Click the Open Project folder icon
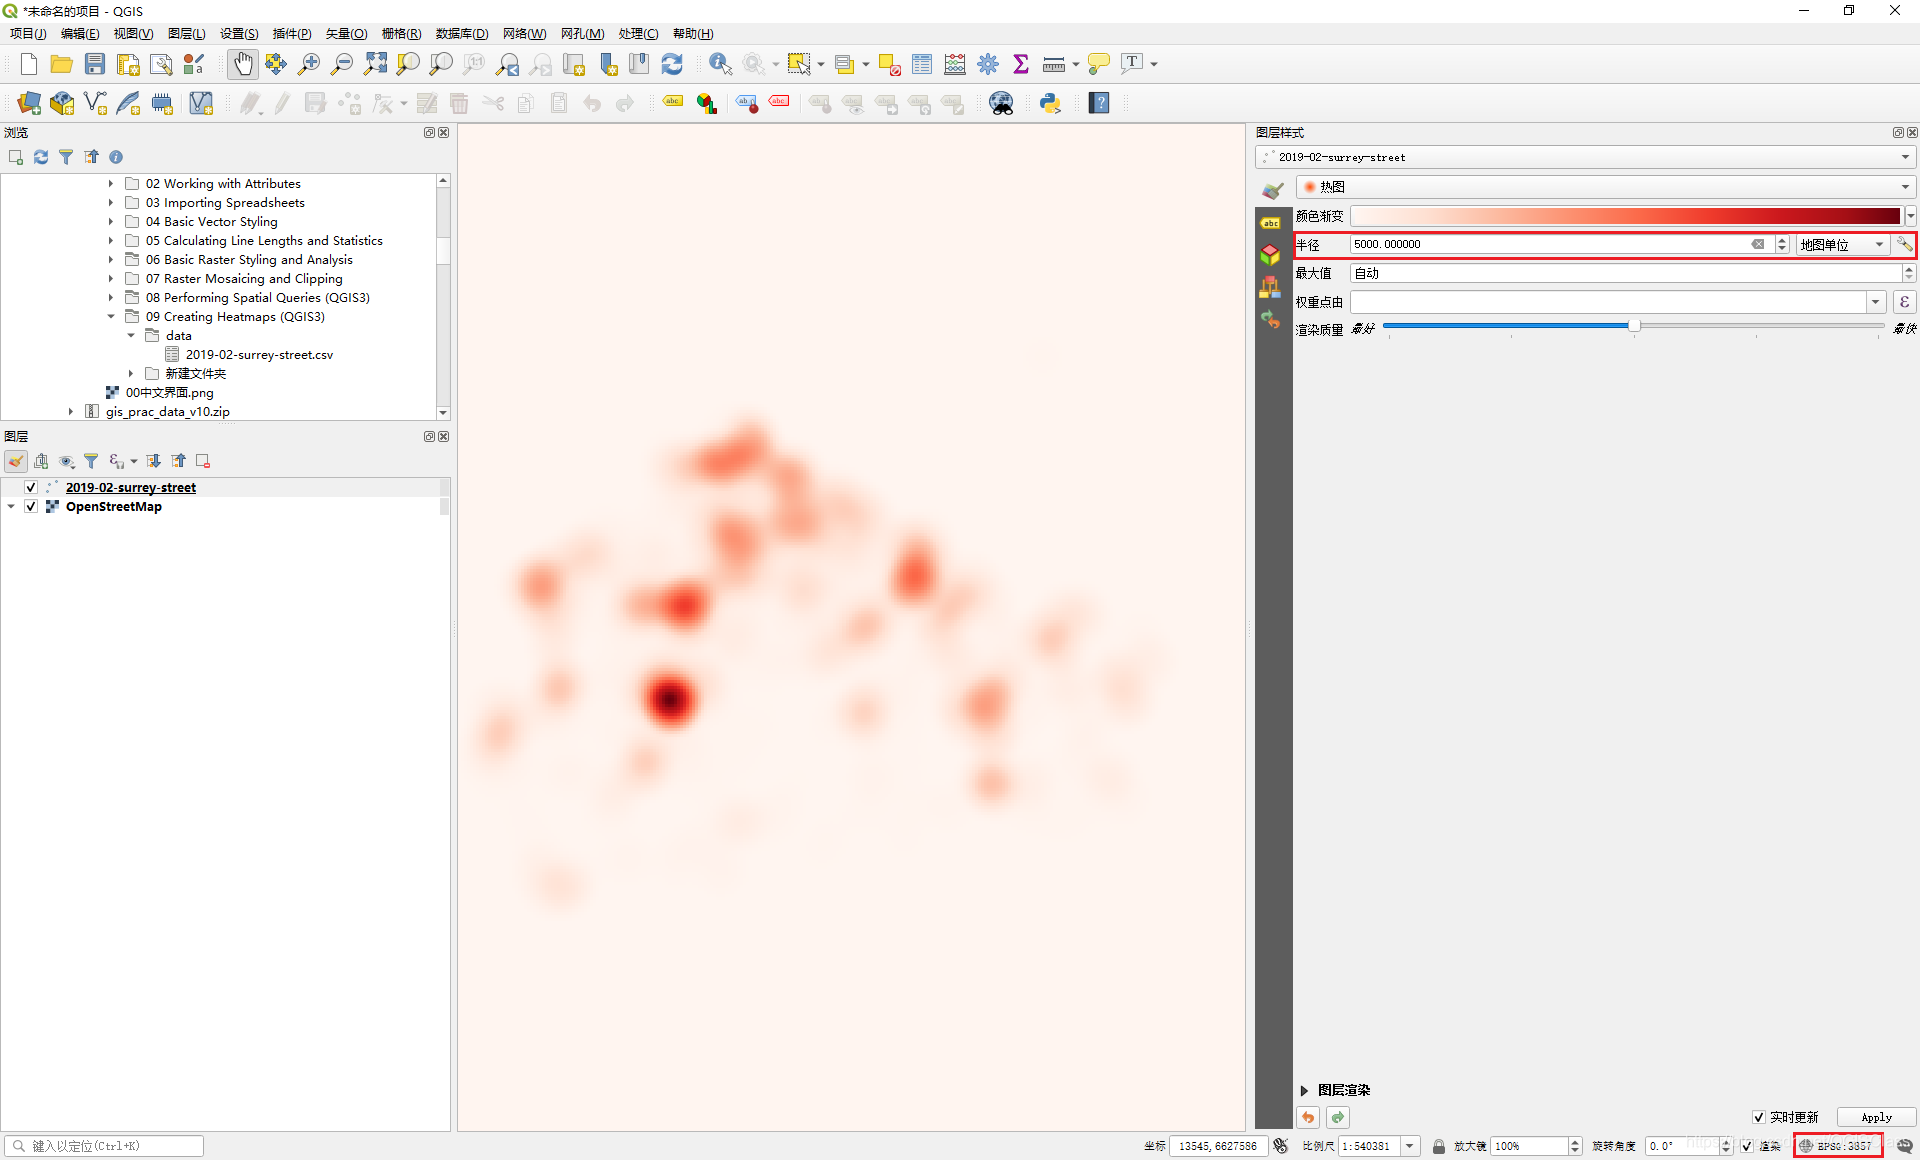This screenshot has height=1160, width=1920. coord(62,64)
